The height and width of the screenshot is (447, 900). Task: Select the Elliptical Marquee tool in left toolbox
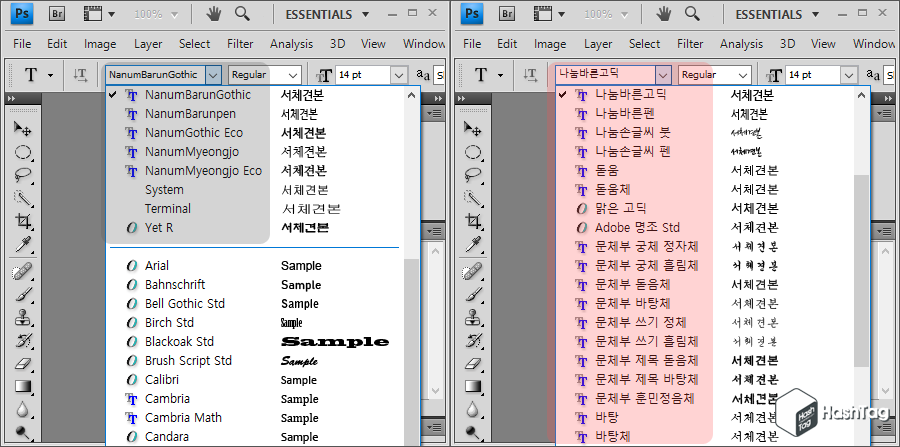pos(22,152)
